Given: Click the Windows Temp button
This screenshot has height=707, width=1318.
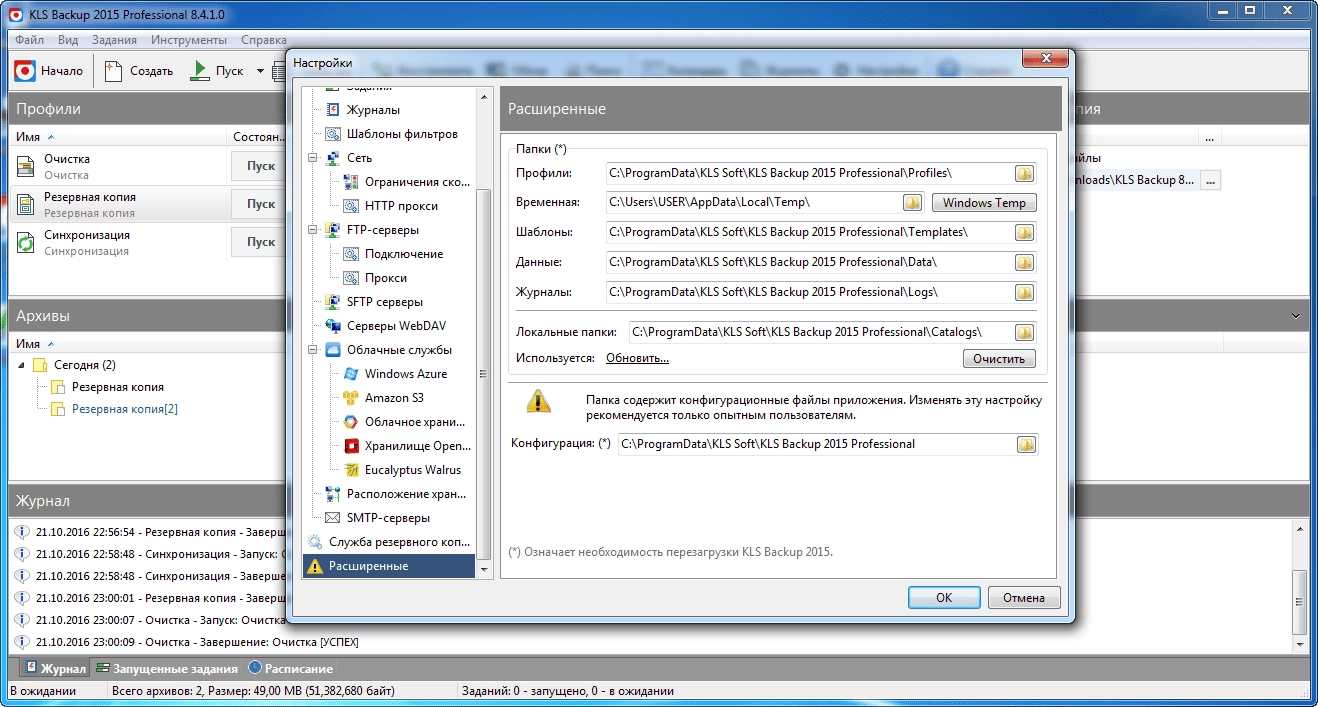Looking at the screenshot, I should click(984, 203).
